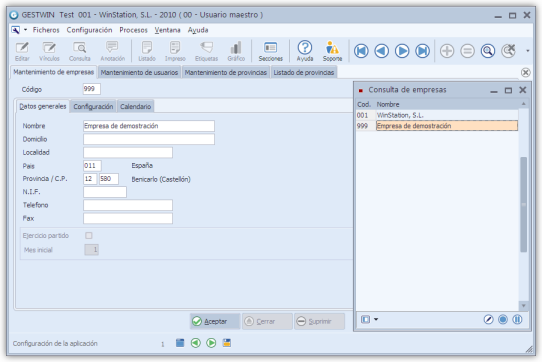Show the Gráfico chart tool
The image size is (542, 362).
pyautogui.click(x=236, y=51)
